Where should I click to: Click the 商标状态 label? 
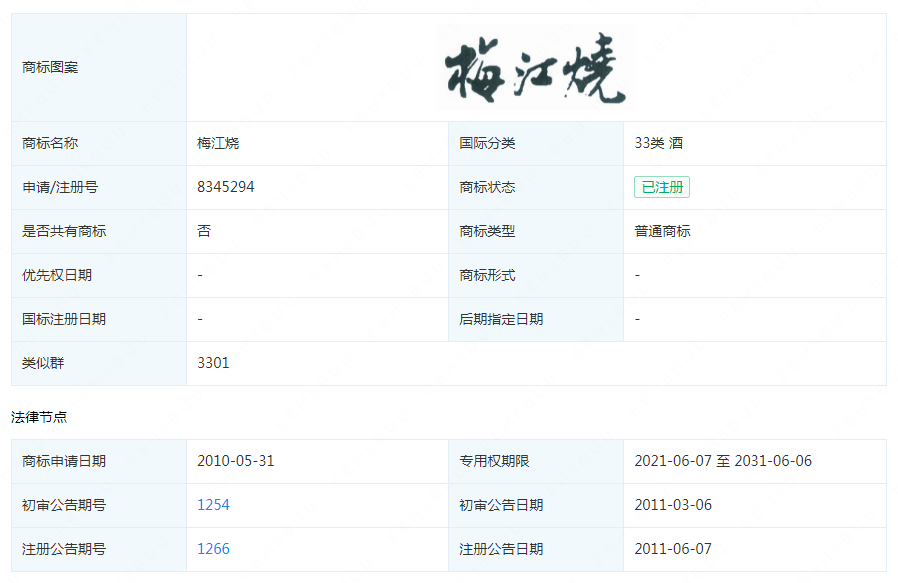[487, 187]
